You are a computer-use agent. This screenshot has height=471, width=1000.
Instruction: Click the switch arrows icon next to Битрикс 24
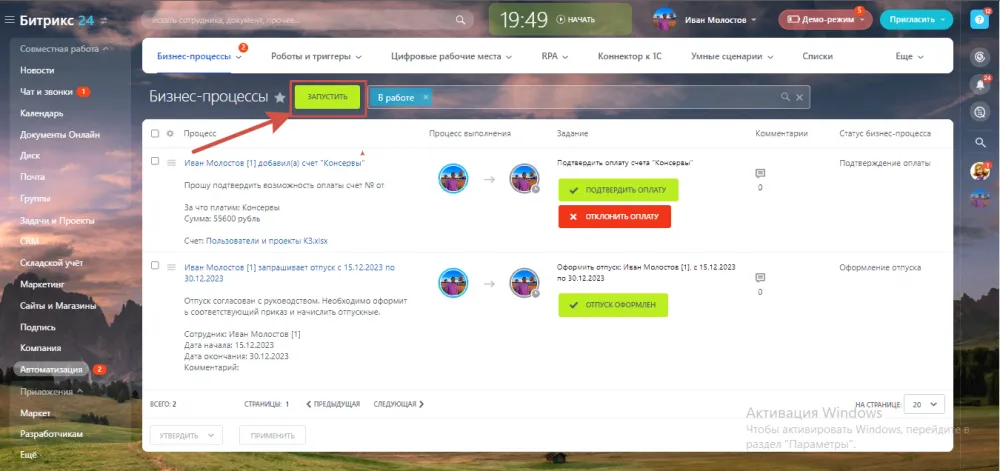coord(105,21)
